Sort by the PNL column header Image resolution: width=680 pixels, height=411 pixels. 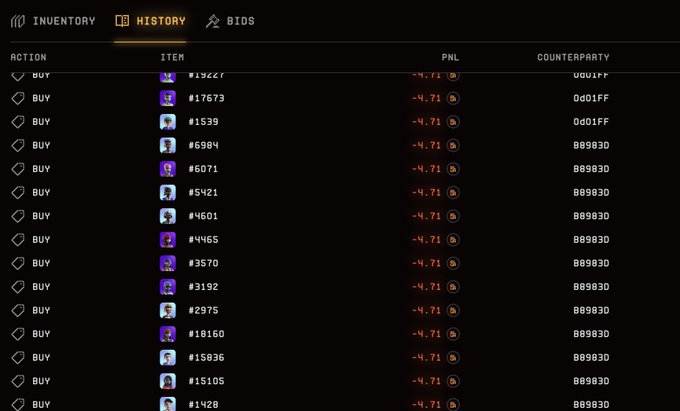click(x=450, y=57)
